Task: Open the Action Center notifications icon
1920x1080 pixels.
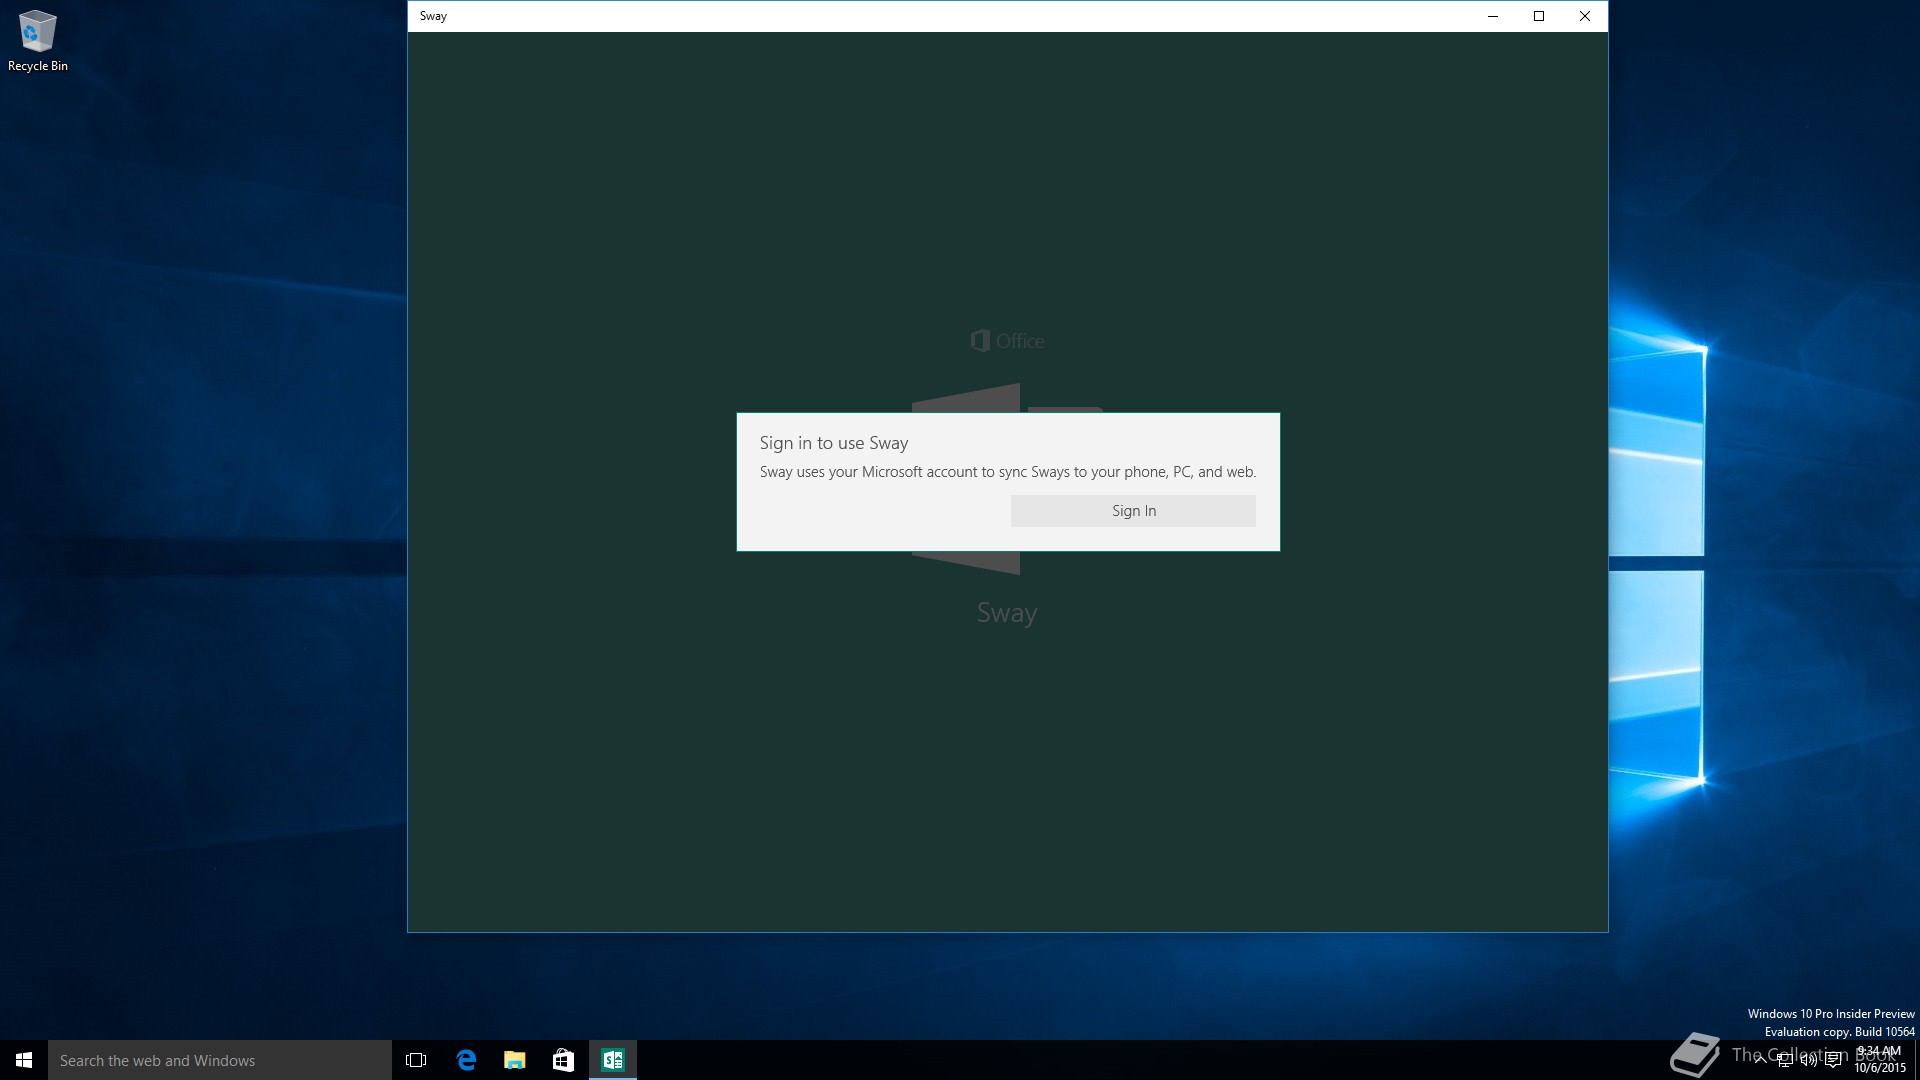Action: pos(1833,1061)
